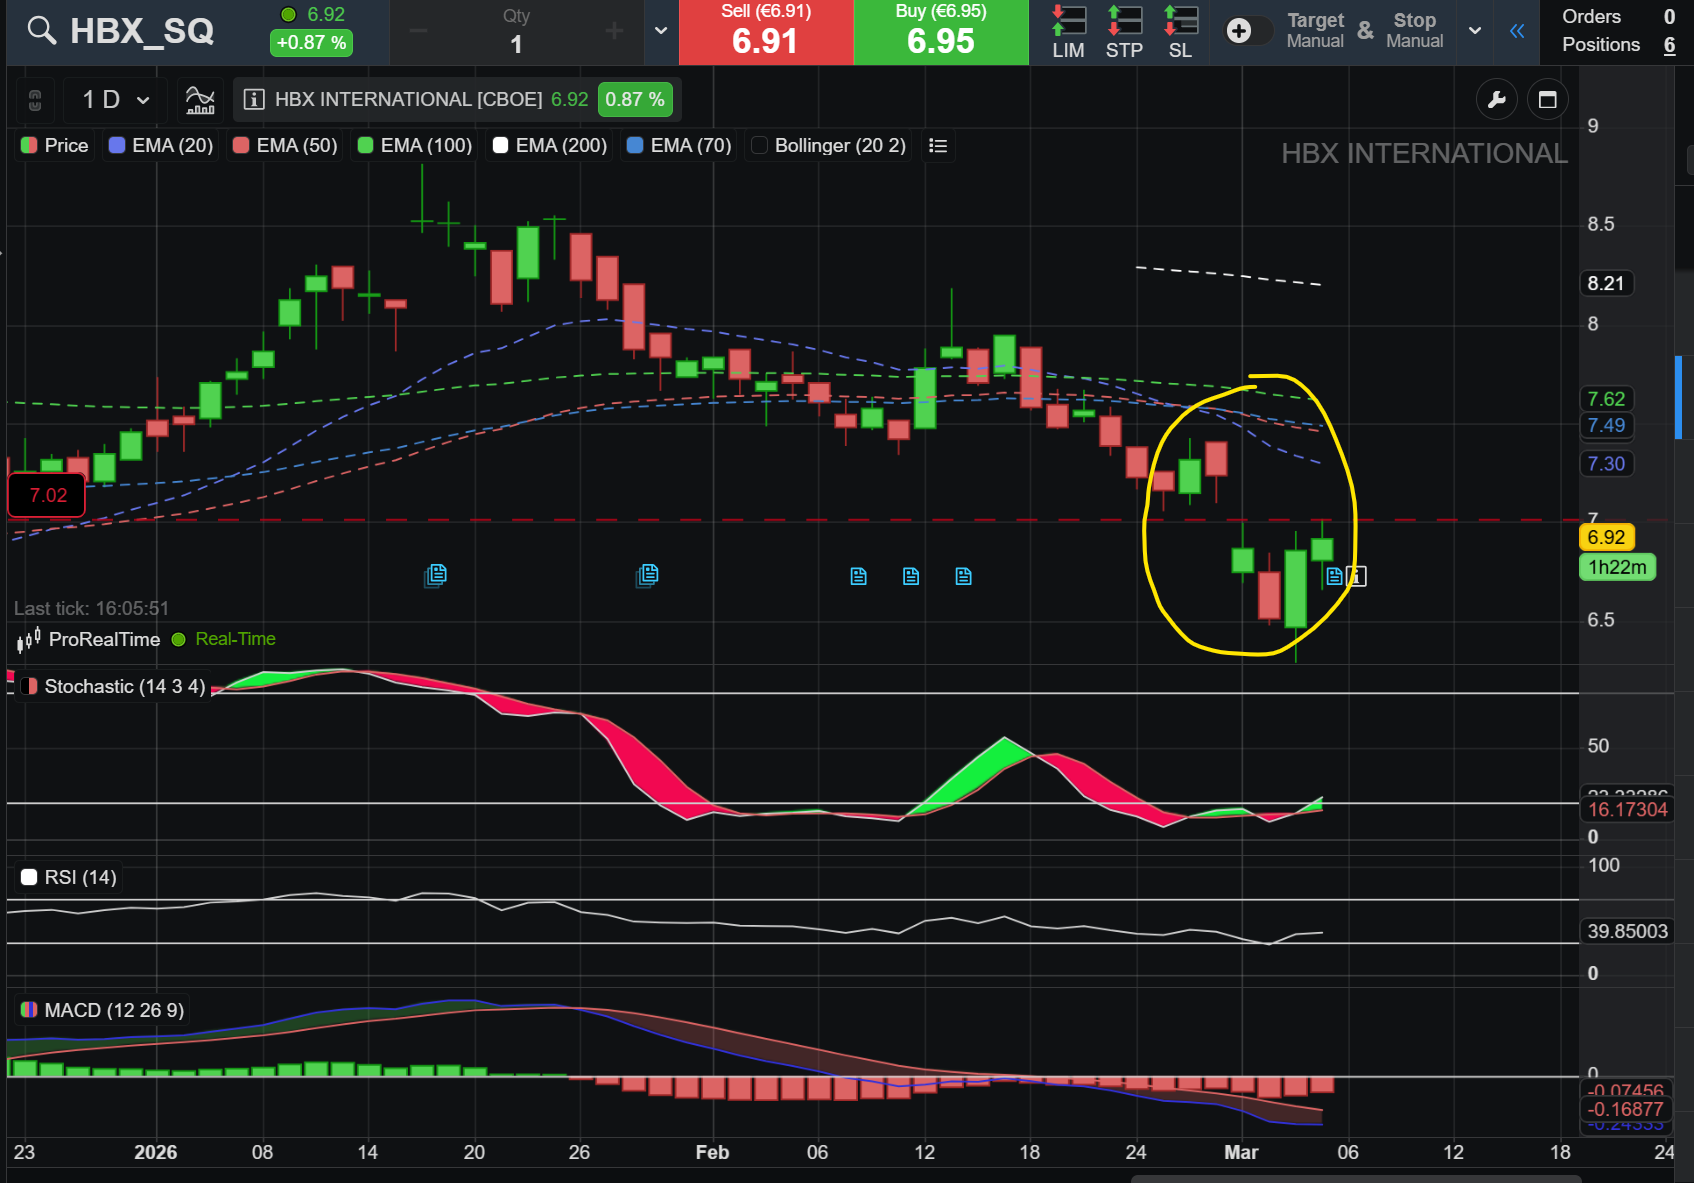Click the Buy (€6.95) button
Image resolution: width=1694 pixels, height=1183 pixels.
[941, 32]
